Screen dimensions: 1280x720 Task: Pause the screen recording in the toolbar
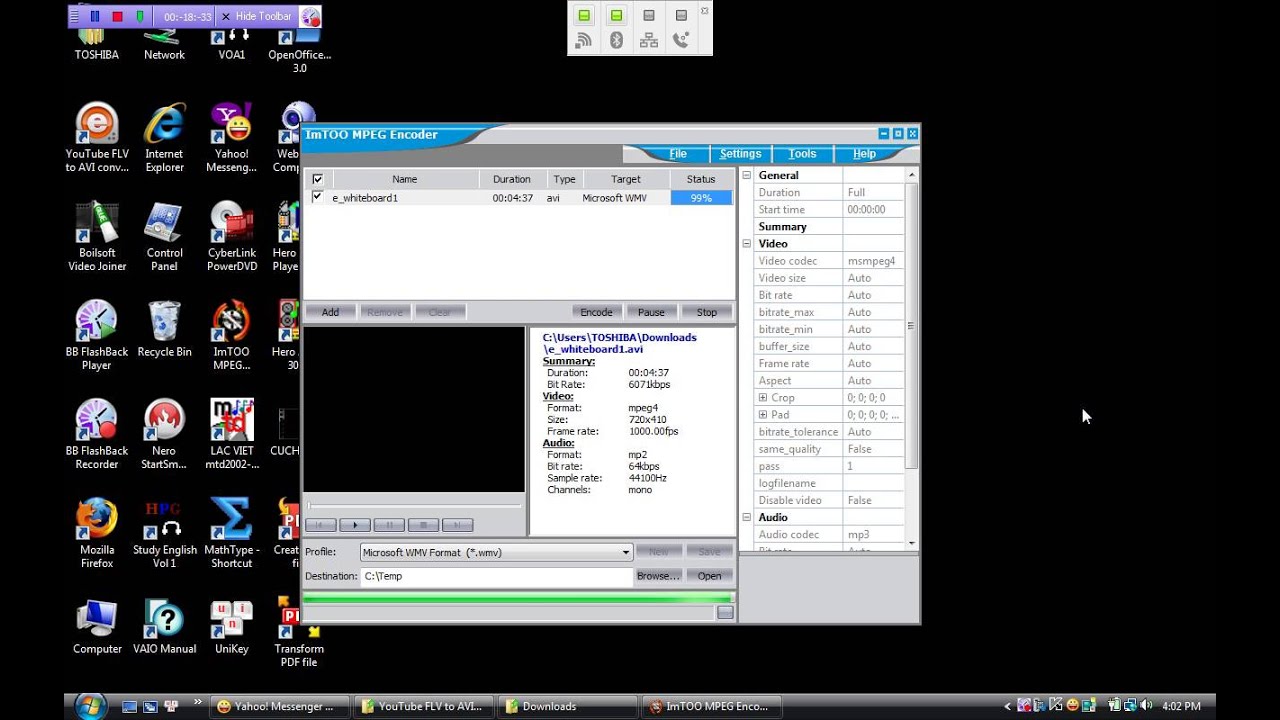point(95,16)
